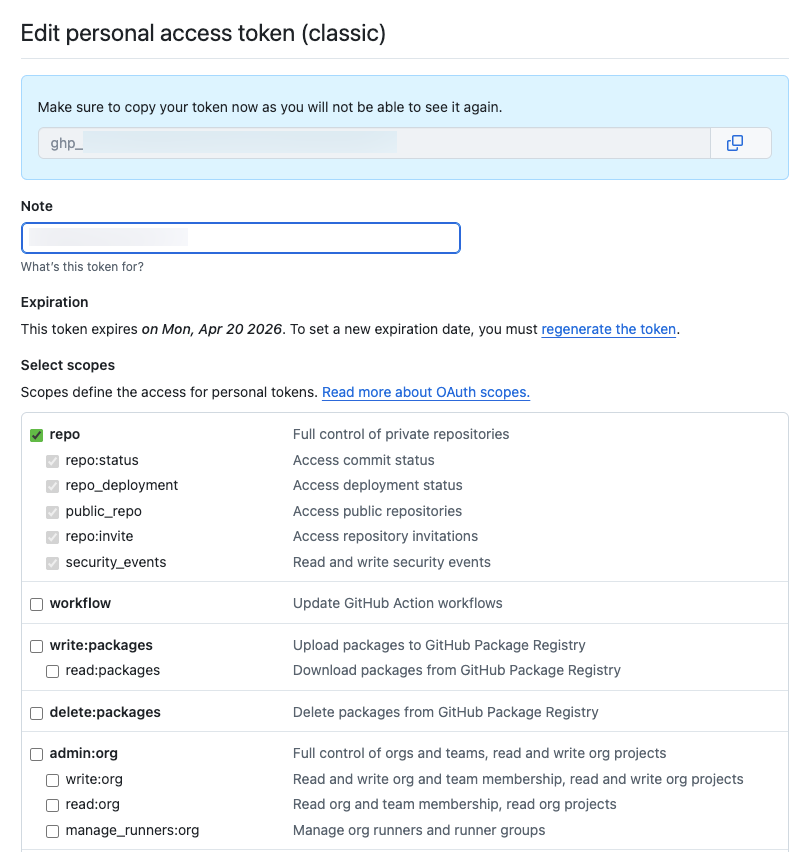Enable the write:org scope
This screenshot has width=810, height=852.
(x=52, y=779)
